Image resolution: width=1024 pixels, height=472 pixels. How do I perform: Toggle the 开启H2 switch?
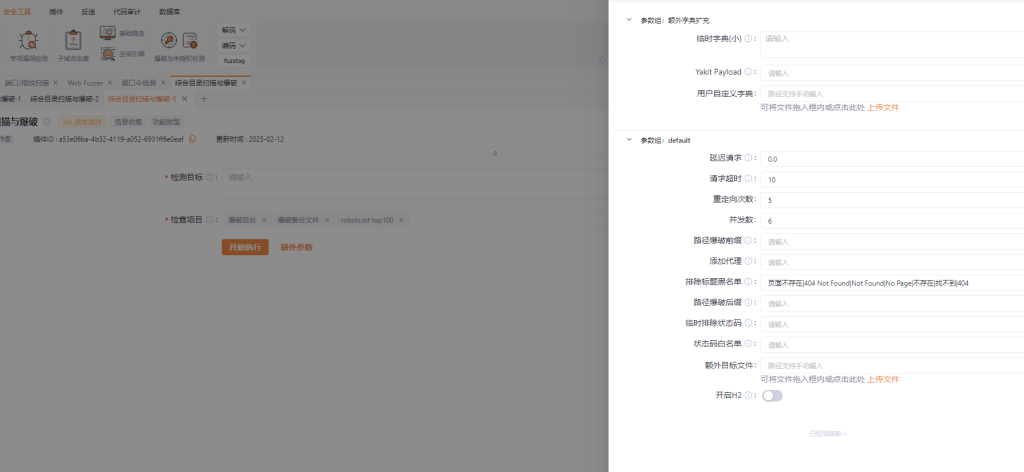[772, 396]
